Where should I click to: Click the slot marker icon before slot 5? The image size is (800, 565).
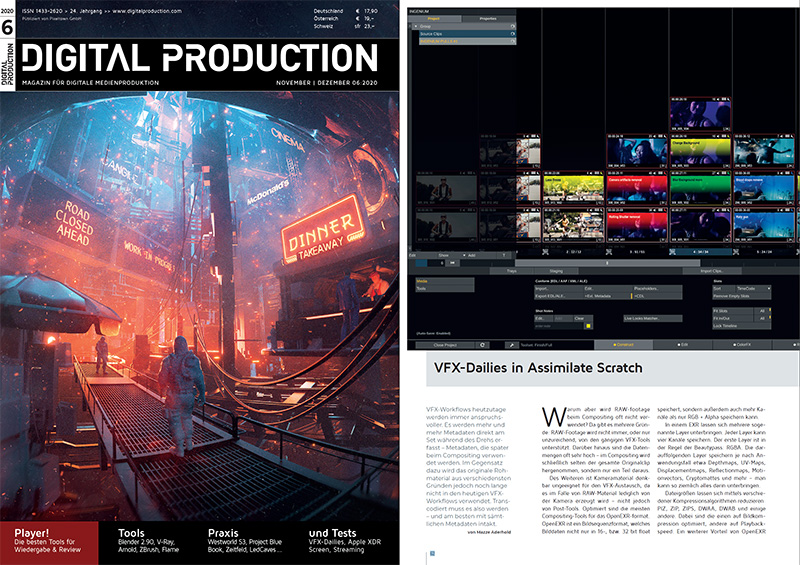click(x=736, y=252)
